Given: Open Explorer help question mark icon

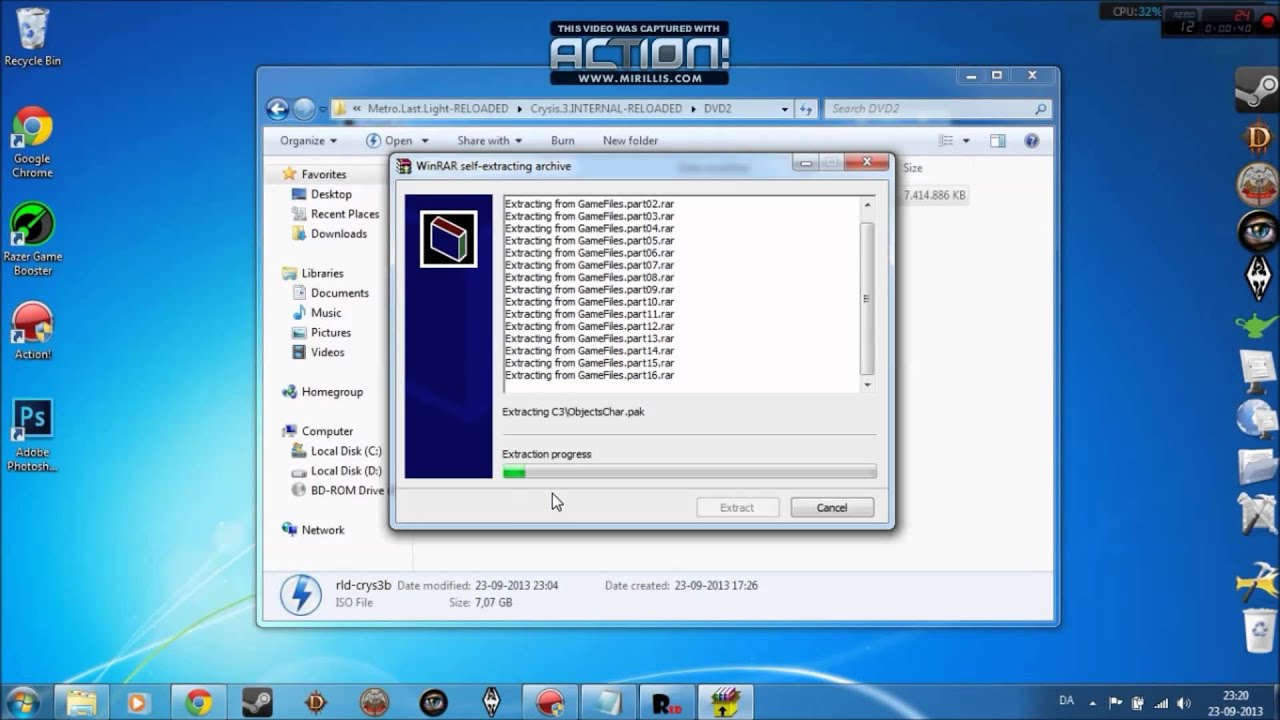Looking at the screenshot, I should (1032, 141).
